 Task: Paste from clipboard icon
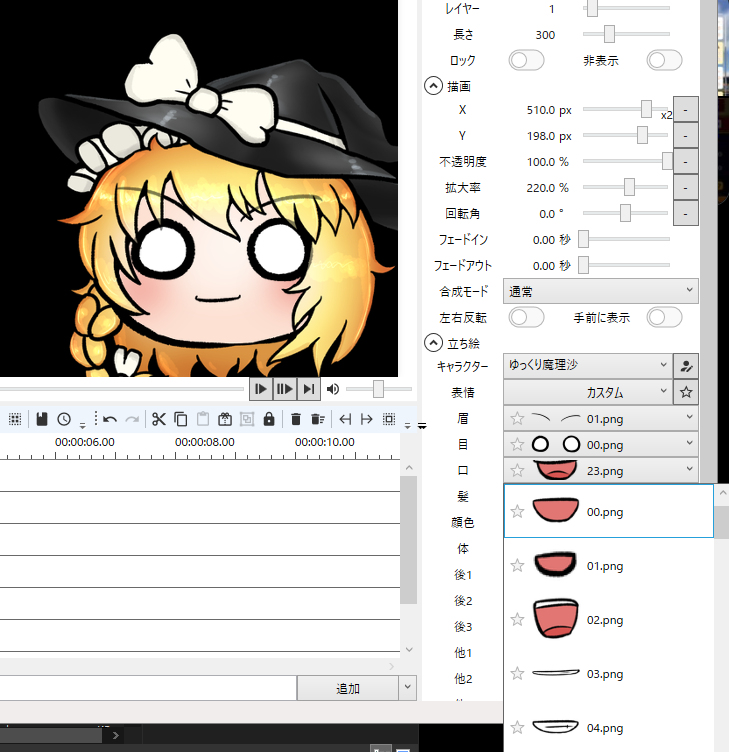click(x=203, y=419)
